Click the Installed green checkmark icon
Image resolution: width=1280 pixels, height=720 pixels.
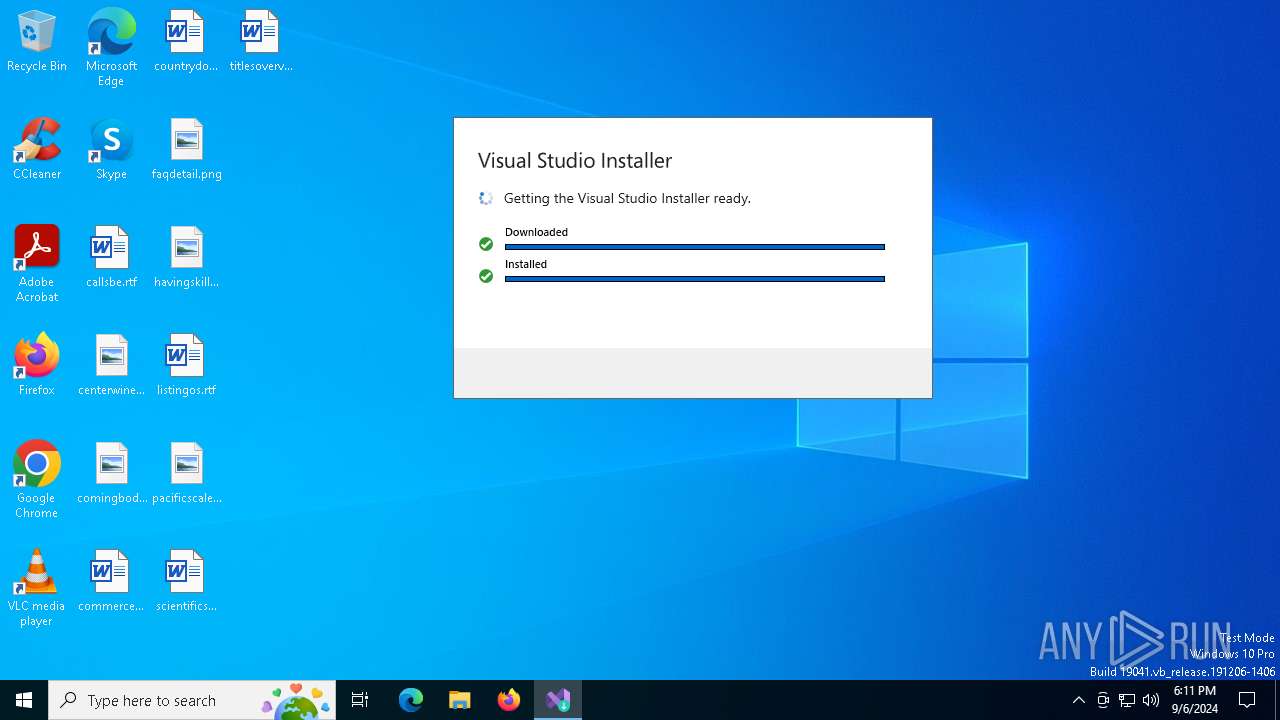pyautogui.click(x=486, y=276)
